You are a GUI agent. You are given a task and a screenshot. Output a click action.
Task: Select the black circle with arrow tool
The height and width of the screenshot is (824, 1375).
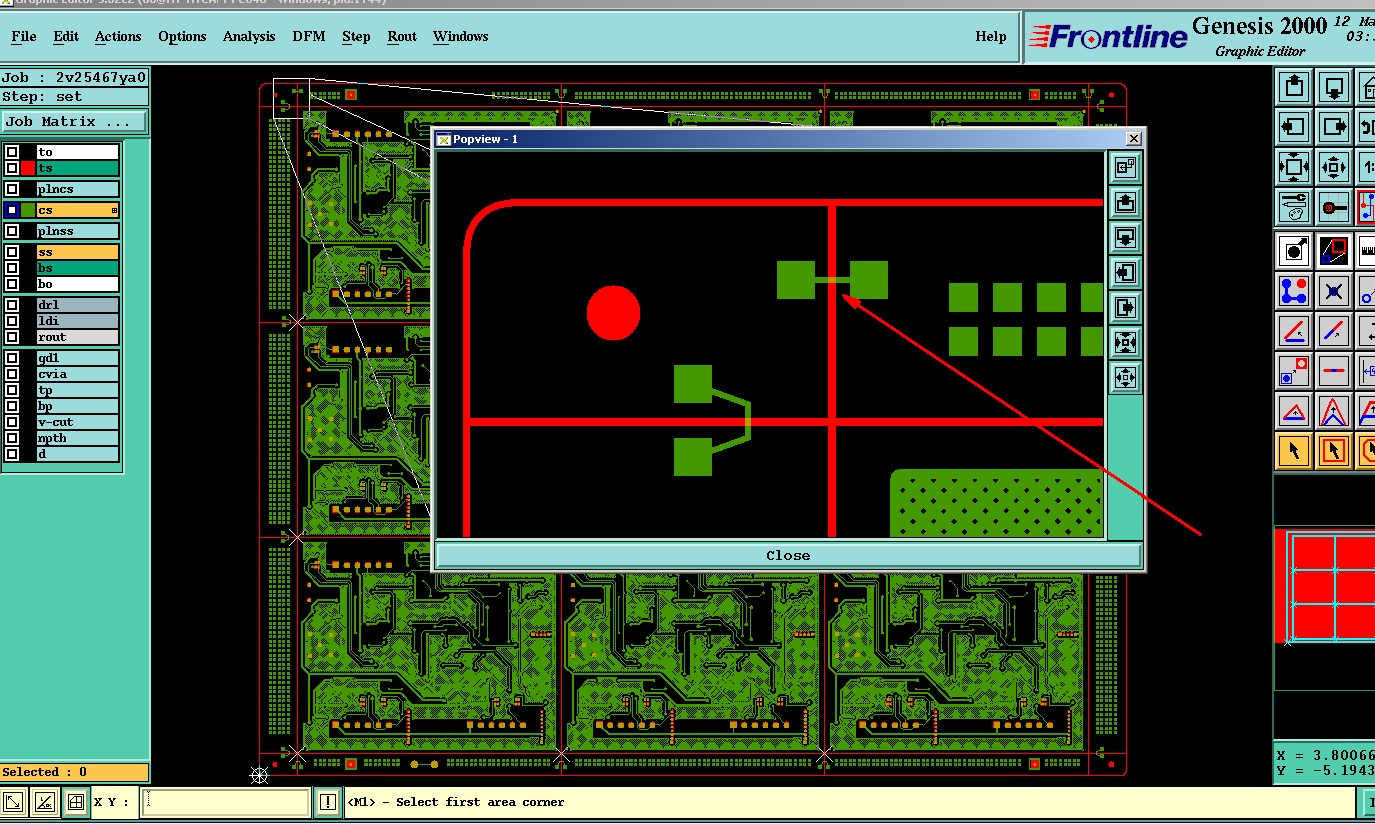pyautogui.click(x=1295, y=250)
